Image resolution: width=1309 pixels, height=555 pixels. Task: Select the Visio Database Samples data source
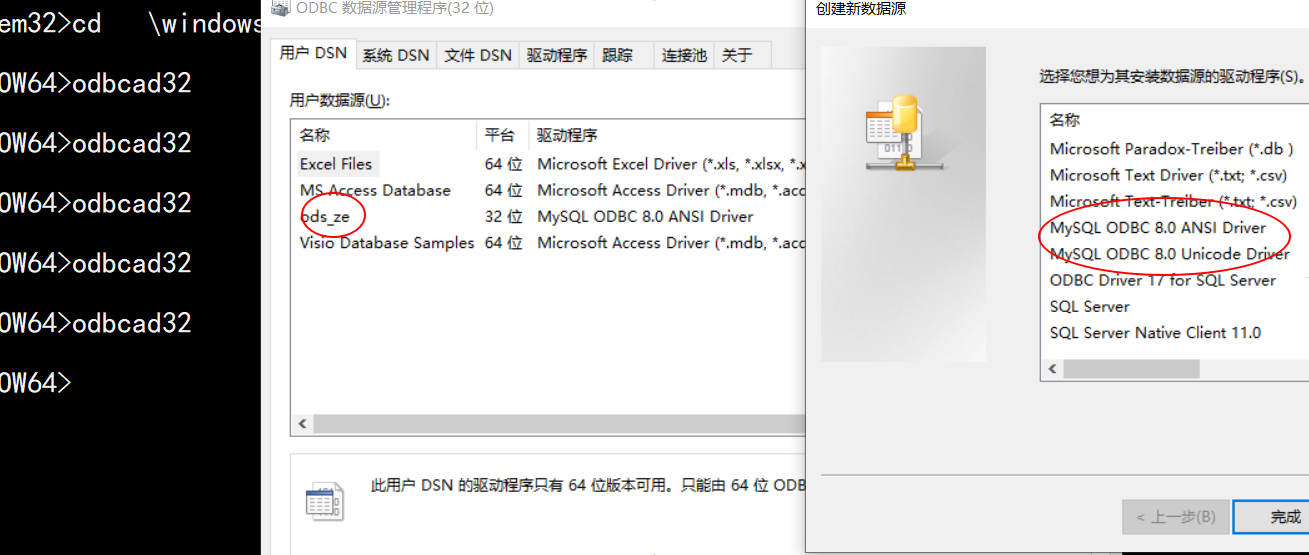click(x=387, y=242)
